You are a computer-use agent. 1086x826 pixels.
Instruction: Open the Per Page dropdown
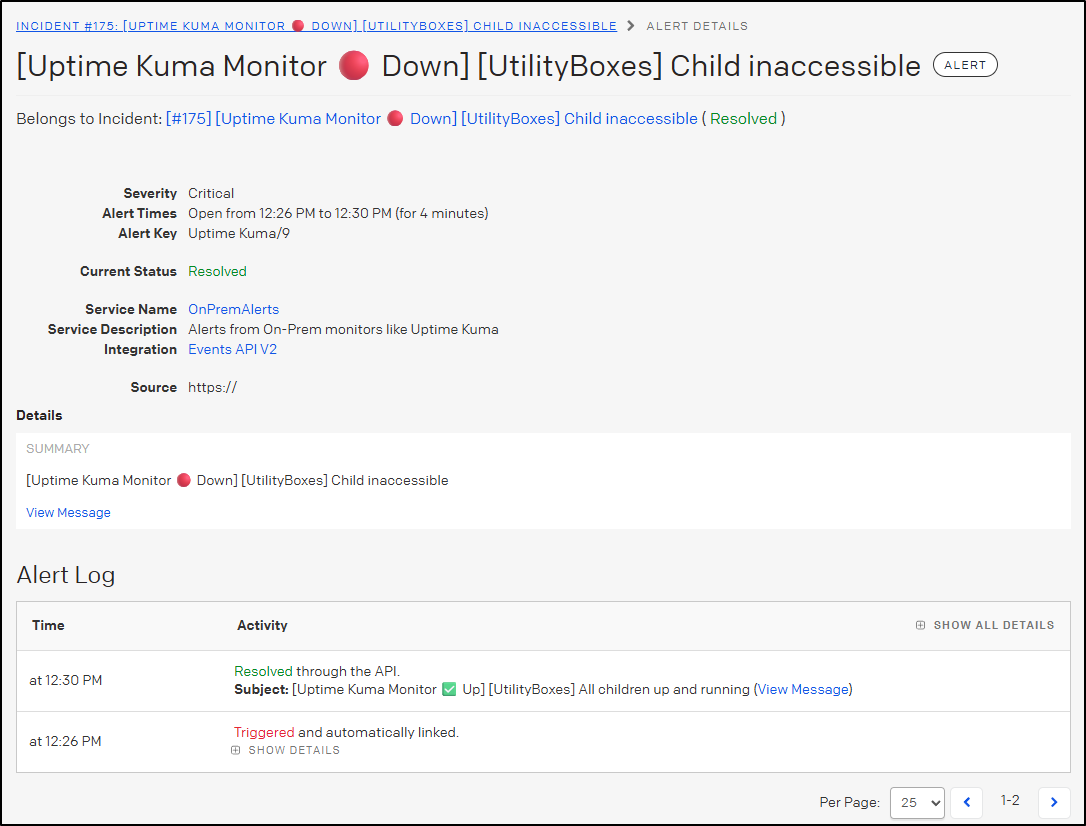(x=917, y=802)
